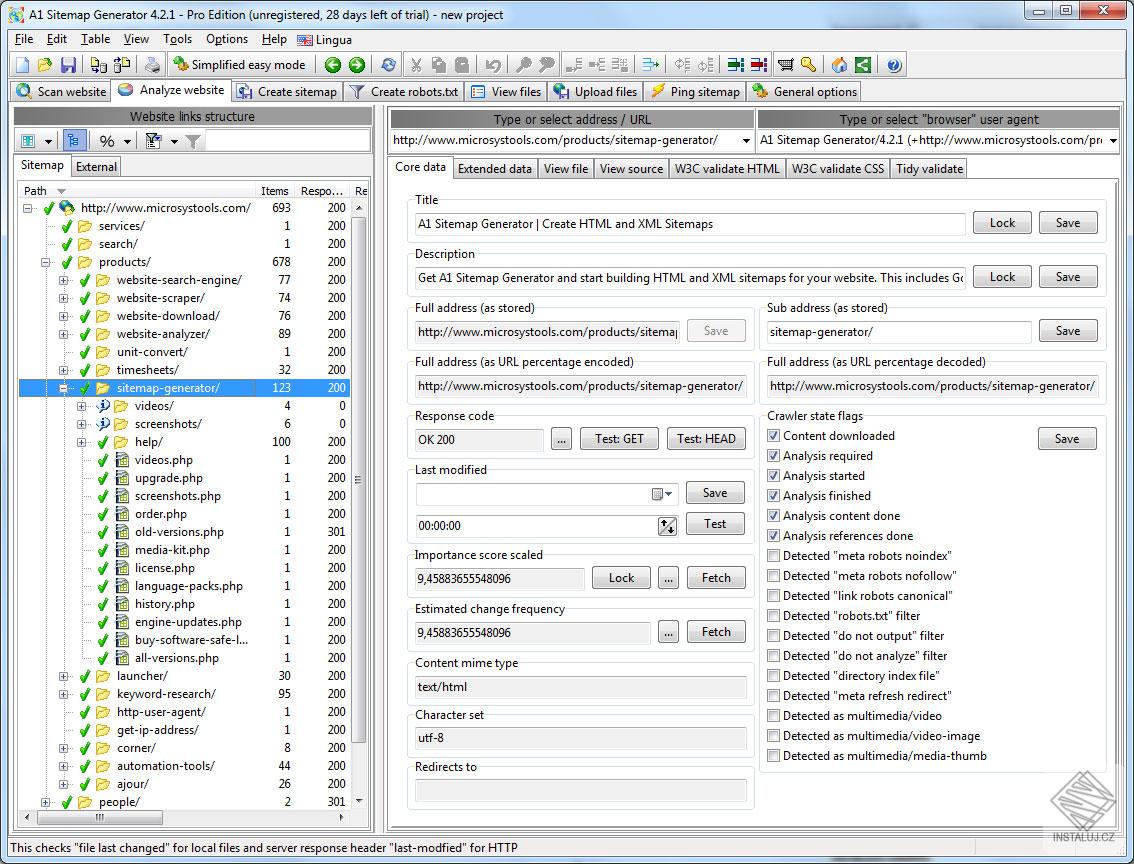Click the Test: HEAD button
This screenshot has height=864, width=1134.
click(x=706, y=438)
